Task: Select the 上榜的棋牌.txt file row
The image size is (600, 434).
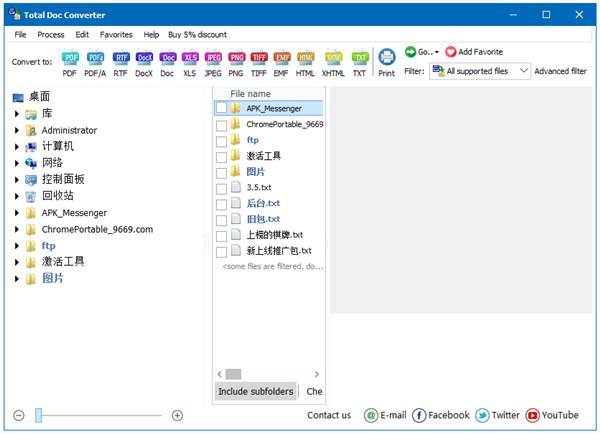Action: (269, 235)
